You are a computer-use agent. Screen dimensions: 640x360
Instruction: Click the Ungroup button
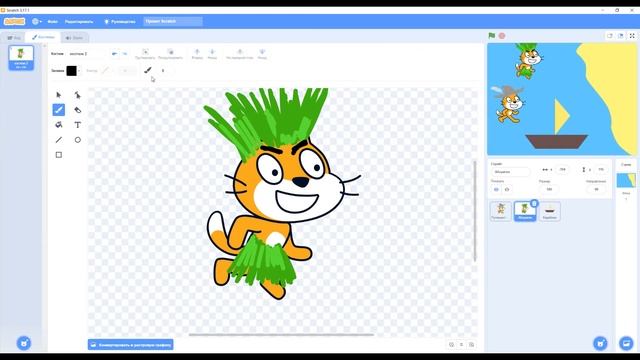pos(170,54)
